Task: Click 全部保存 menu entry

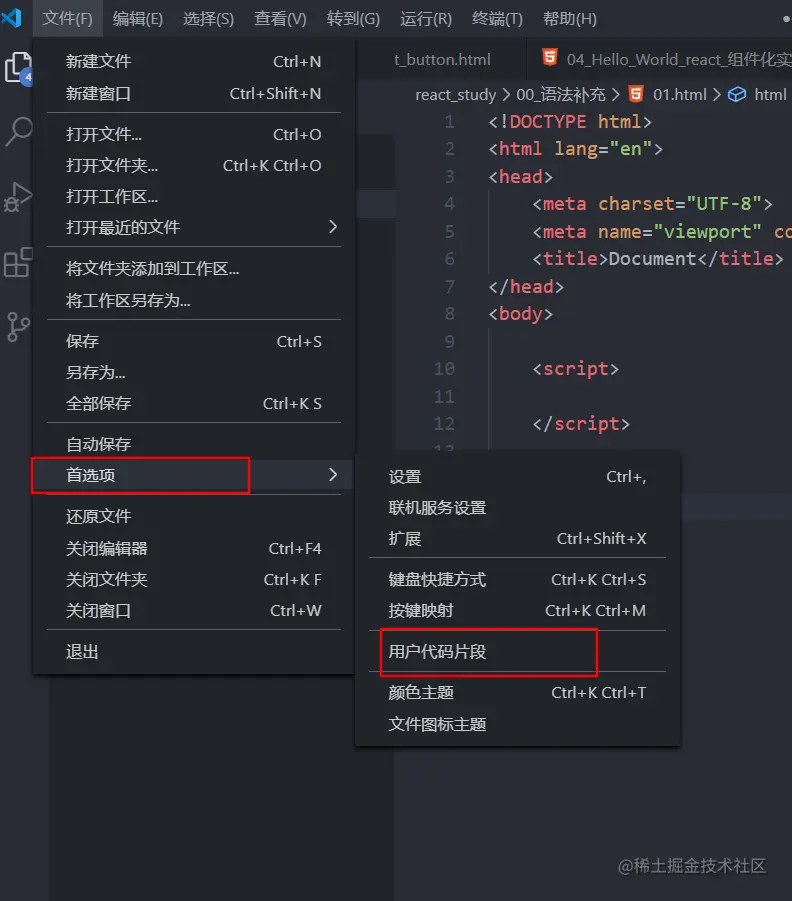Action: click(x=194, y=403)
